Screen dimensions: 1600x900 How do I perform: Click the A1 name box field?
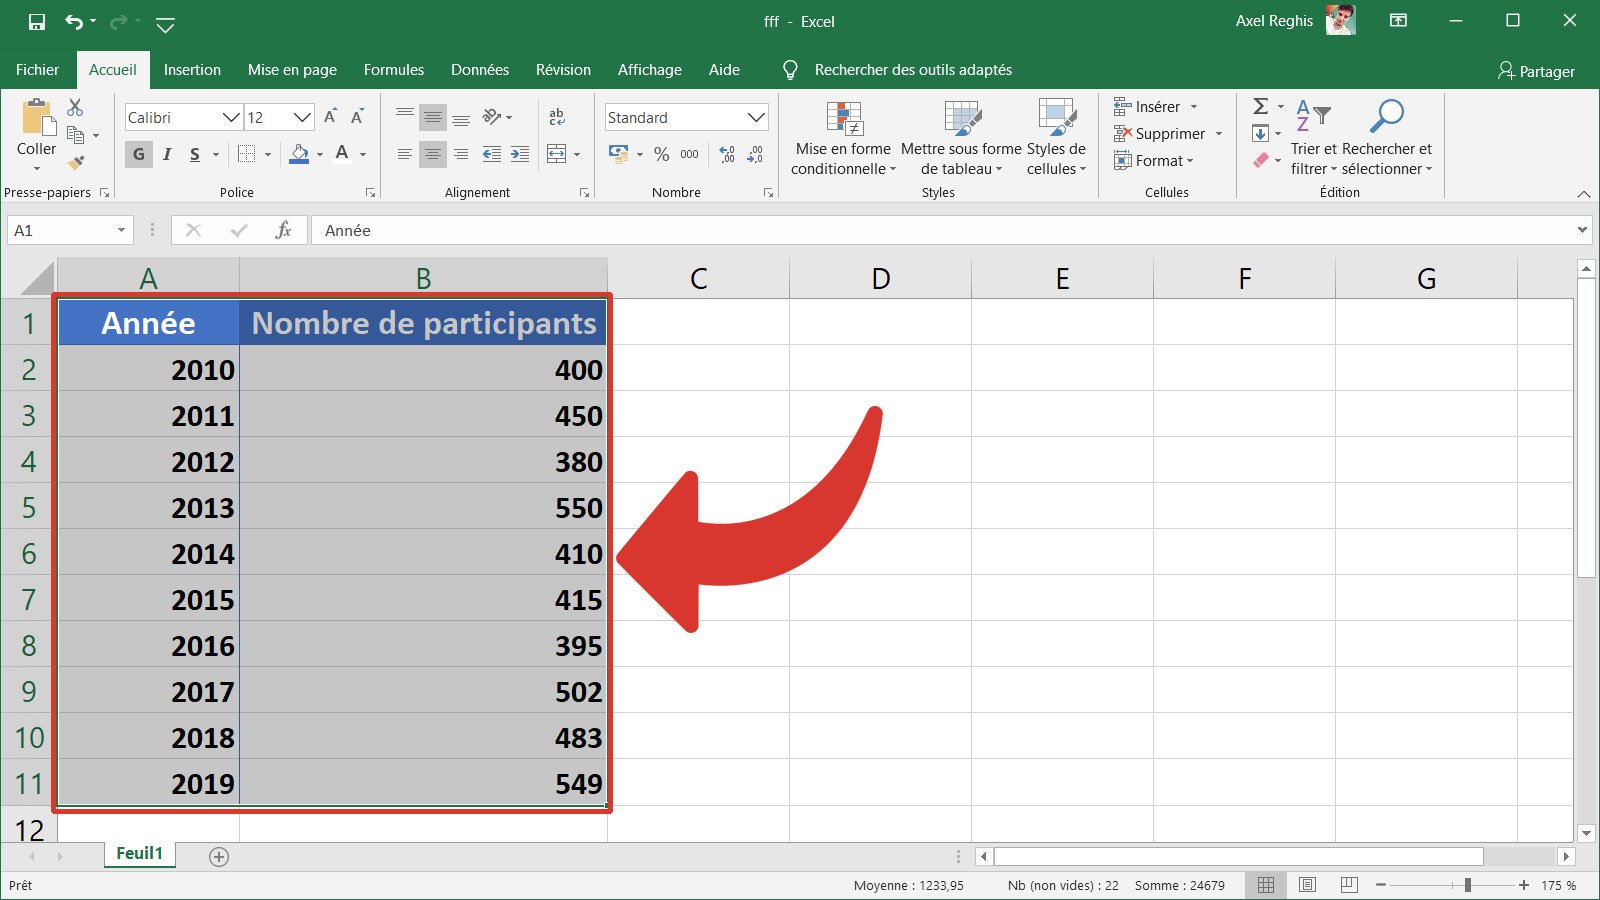[x=60, y=230]
